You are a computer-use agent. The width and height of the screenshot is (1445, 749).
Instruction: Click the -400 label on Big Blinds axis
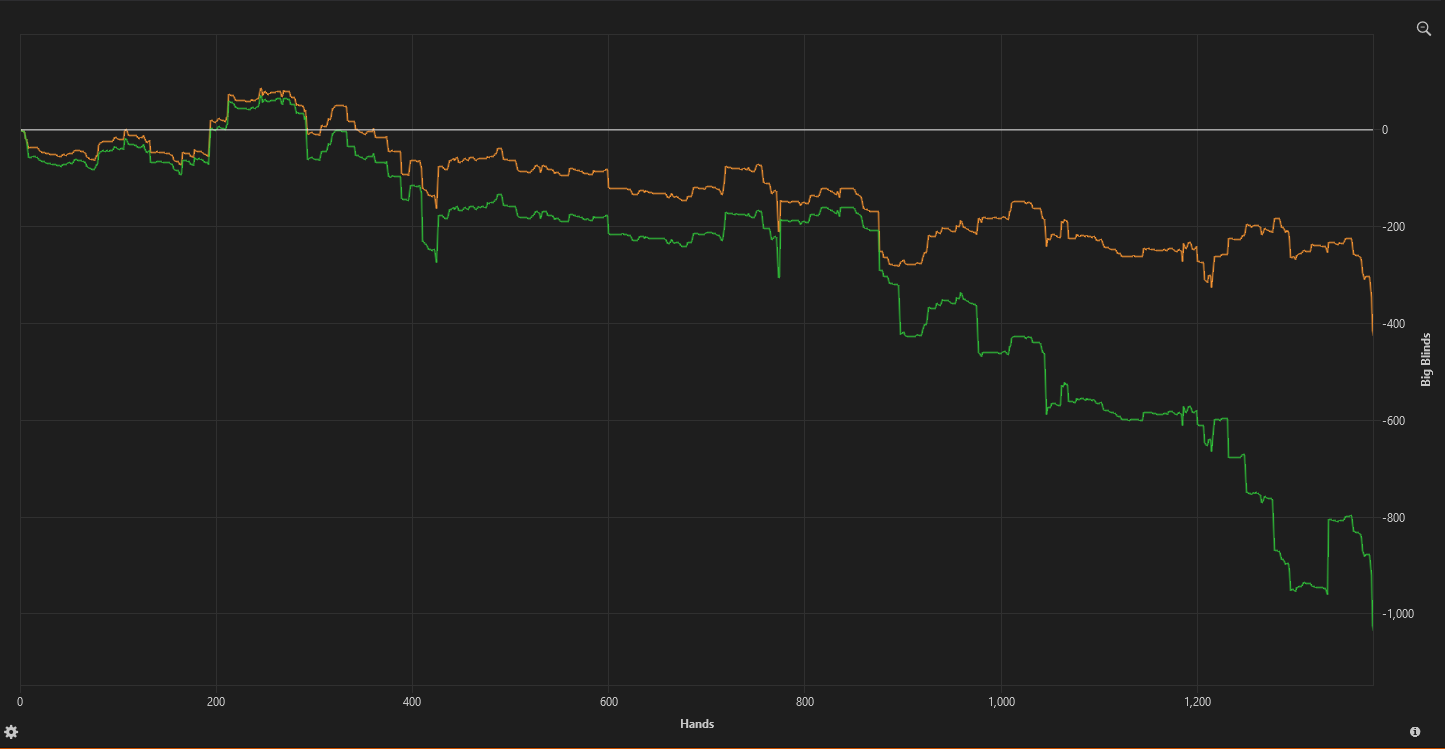(1392, 324)
